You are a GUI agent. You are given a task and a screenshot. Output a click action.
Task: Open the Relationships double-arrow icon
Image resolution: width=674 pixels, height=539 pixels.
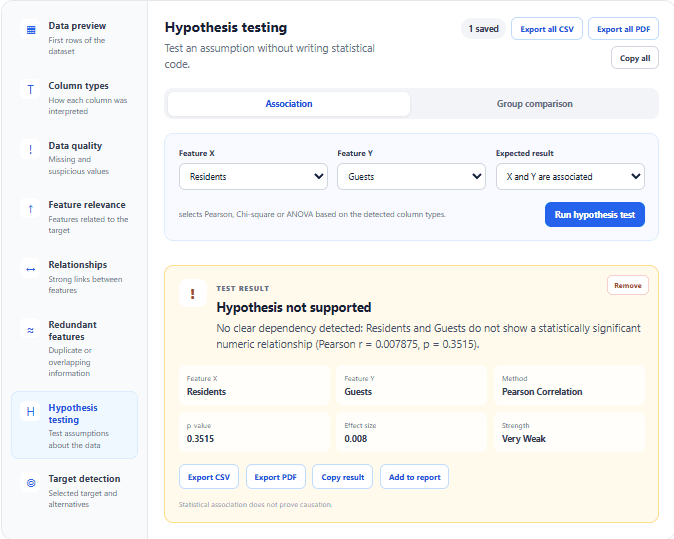point(31,269)
